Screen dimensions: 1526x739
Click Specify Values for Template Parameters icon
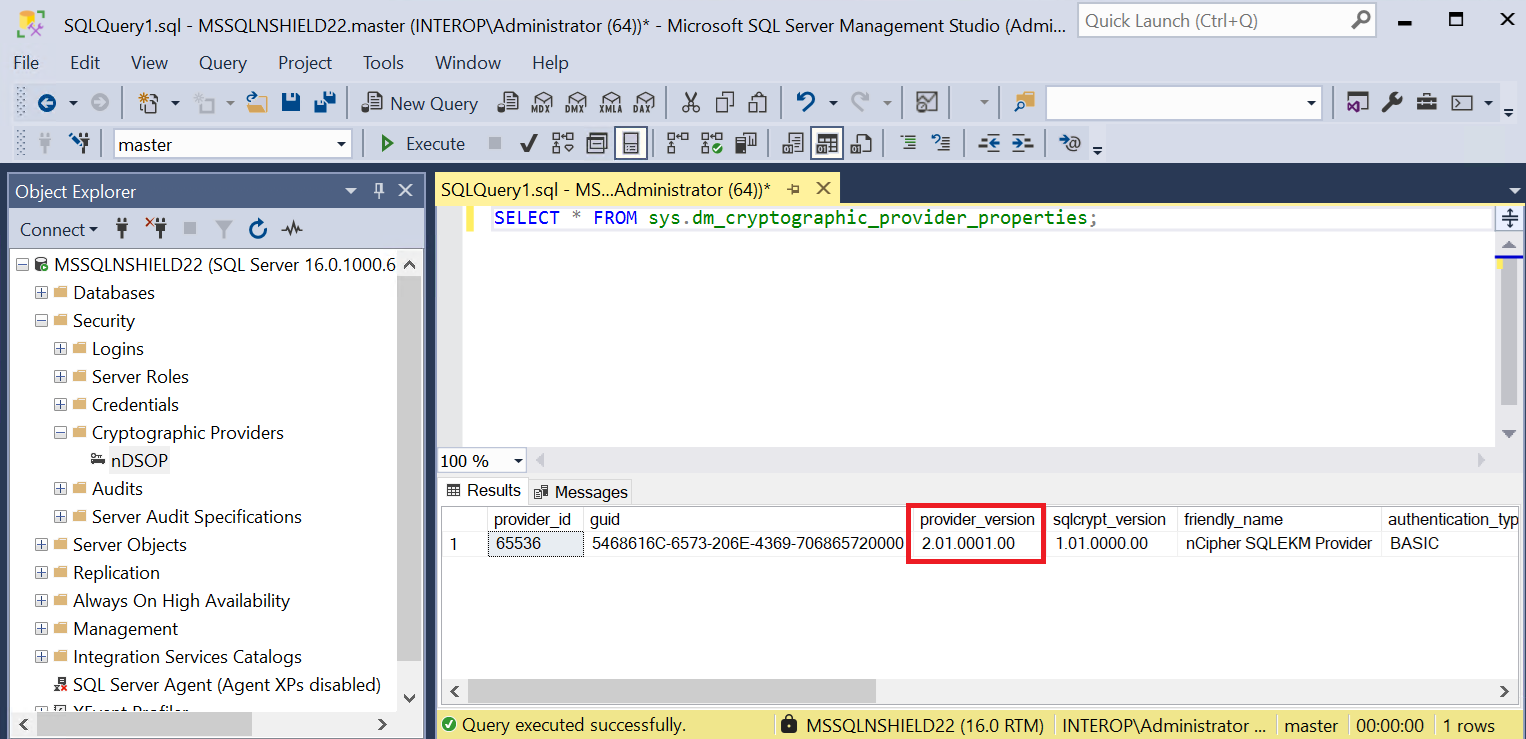[x=1069, y=143]
